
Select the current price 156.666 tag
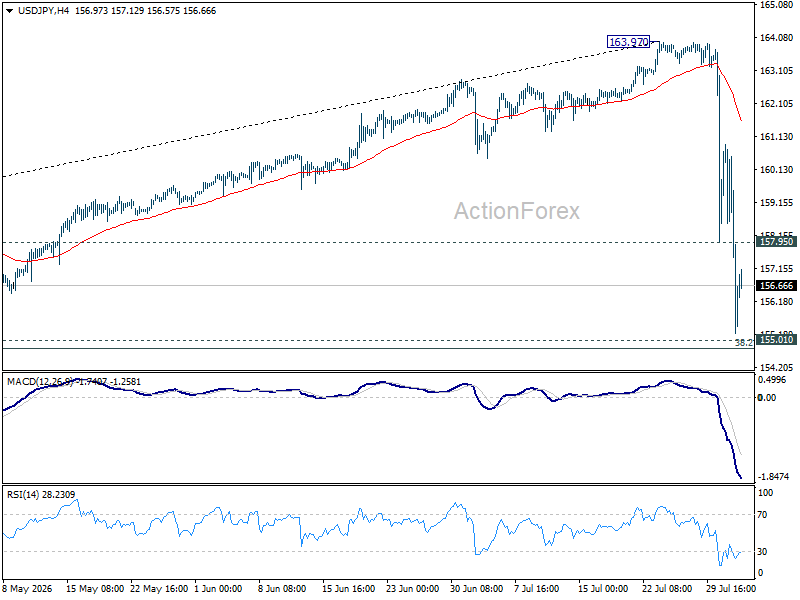pyautogui.click(x=776, y=286)
